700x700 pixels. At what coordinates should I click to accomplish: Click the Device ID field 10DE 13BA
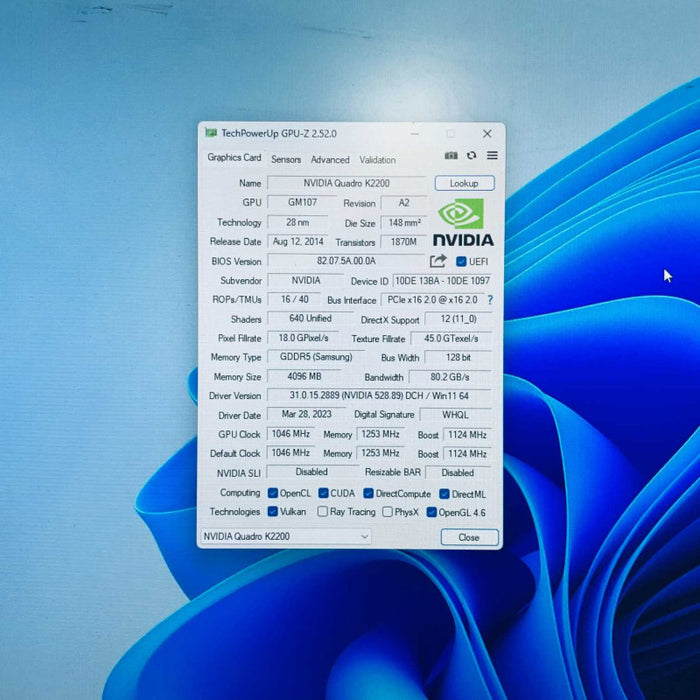pyautogui.click(x=442, y=280)
